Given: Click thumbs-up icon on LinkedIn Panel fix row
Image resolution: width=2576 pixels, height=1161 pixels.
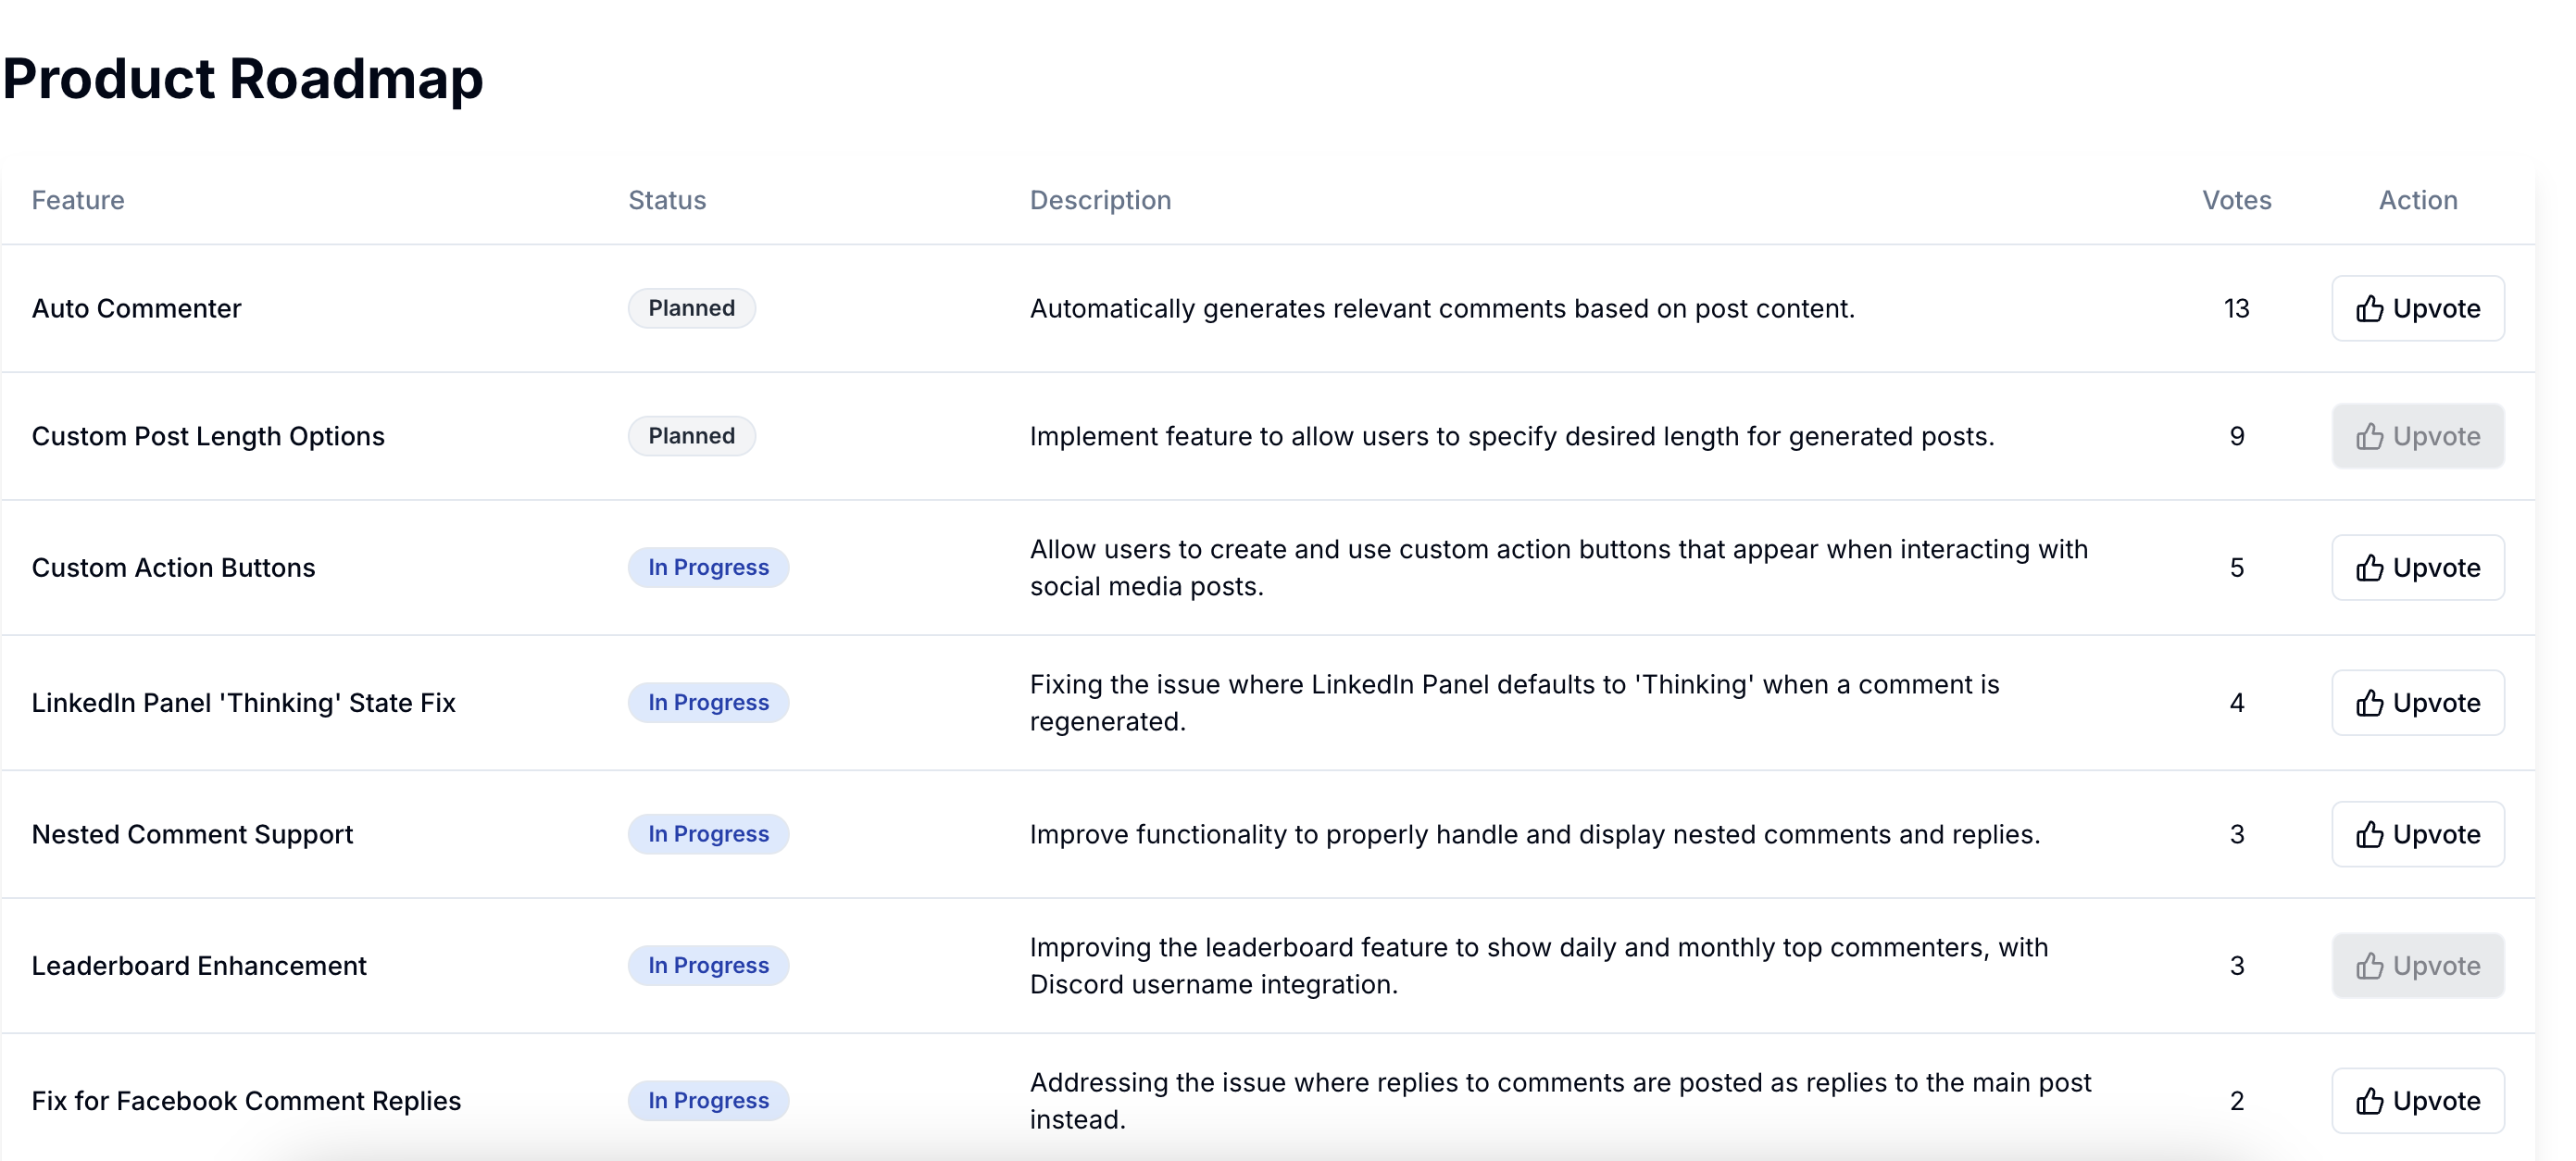Looking at the screenshot, I should tap(2368, 703).
